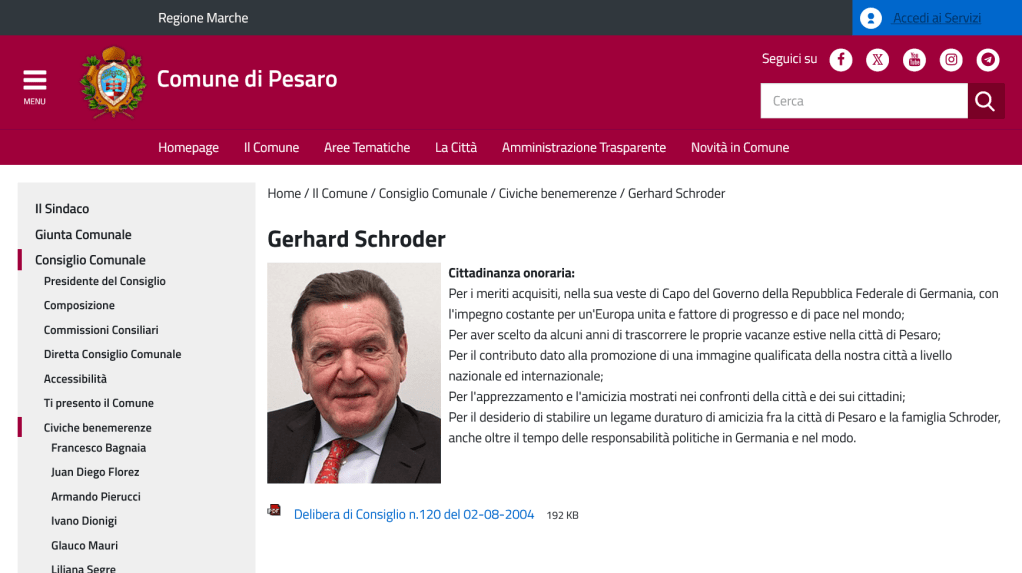Open the Instagram social icon
The image size is (1022, 573).
tap(951, 60)
